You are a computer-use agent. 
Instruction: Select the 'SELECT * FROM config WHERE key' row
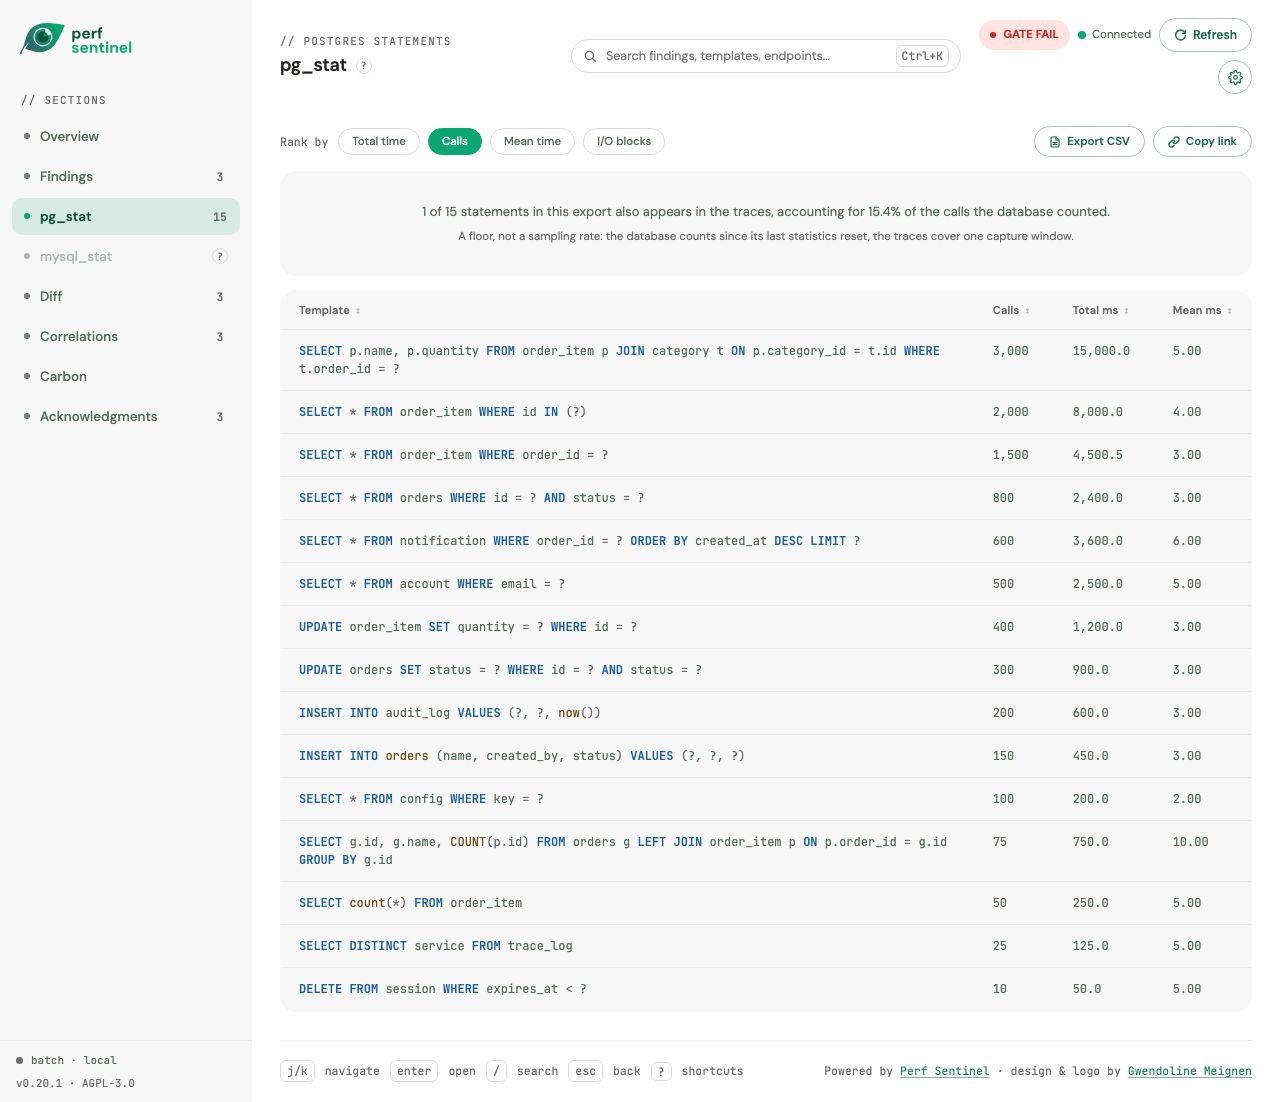point(766,799)
